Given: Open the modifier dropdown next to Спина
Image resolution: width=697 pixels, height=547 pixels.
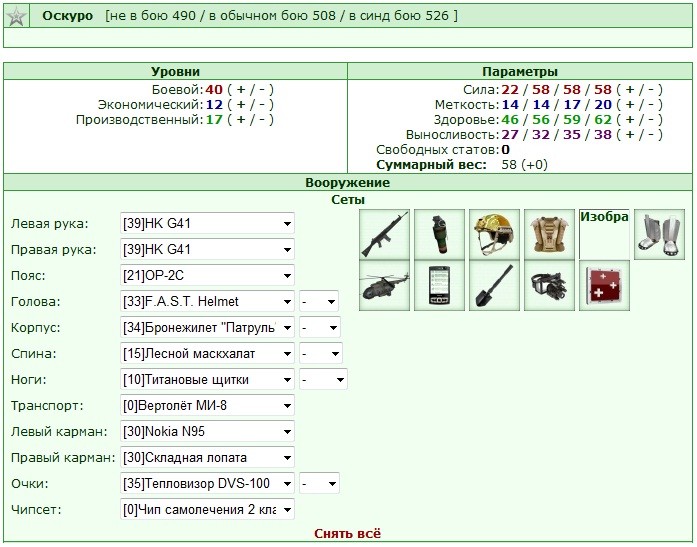Looking at the screenshot, I should tap(320, 354).
